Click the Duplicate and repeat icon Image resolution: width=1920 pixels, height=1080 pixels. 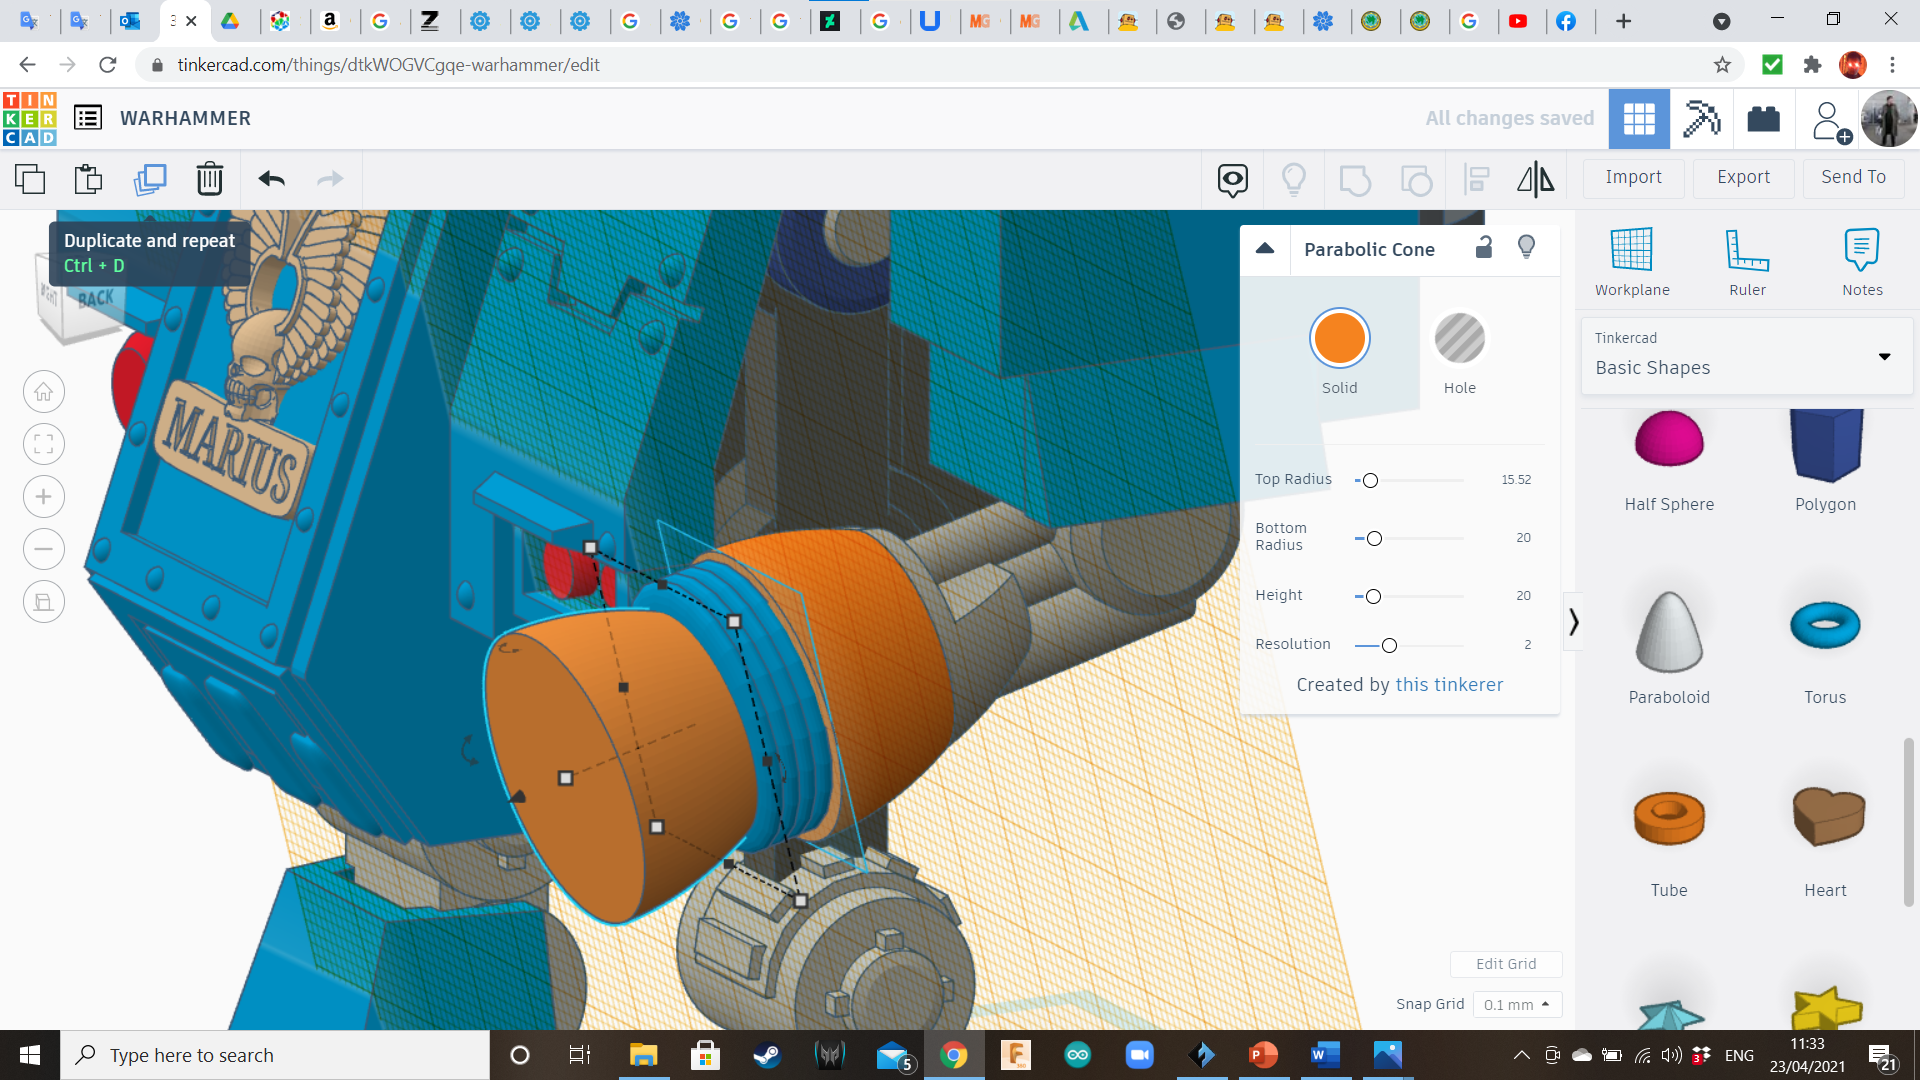(150, 179)
